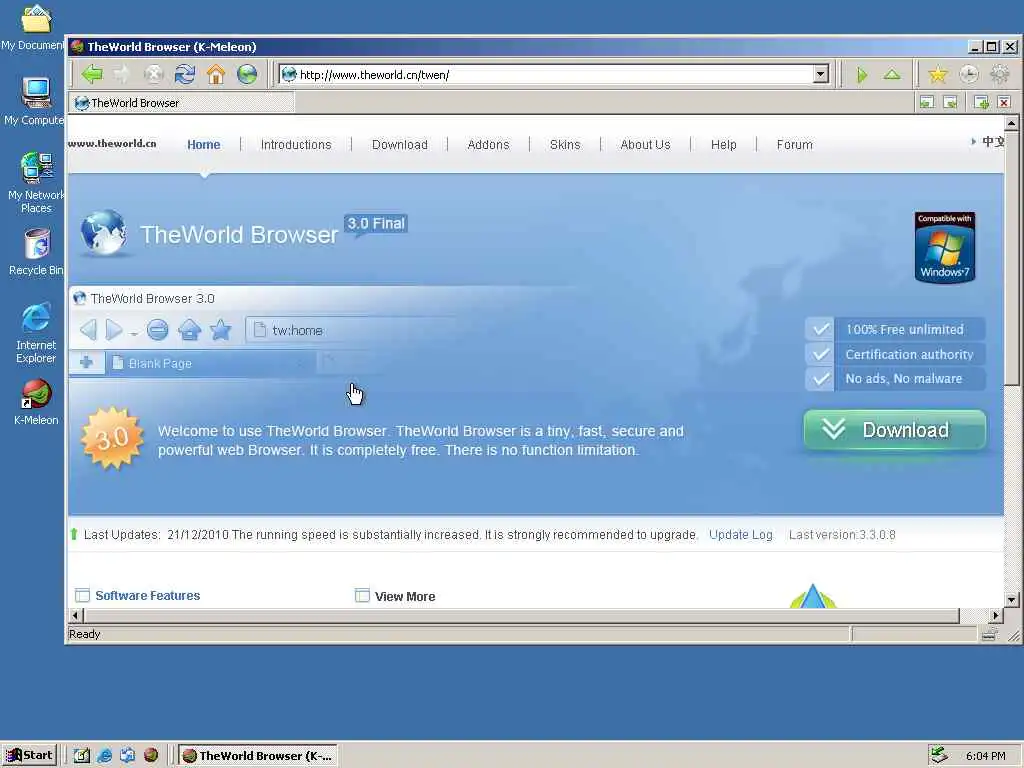The width and height of the screenshot is (1024, 768).
Task: Open the Forum navigation item
Action: pyautogui.click(x=794, y=144)
